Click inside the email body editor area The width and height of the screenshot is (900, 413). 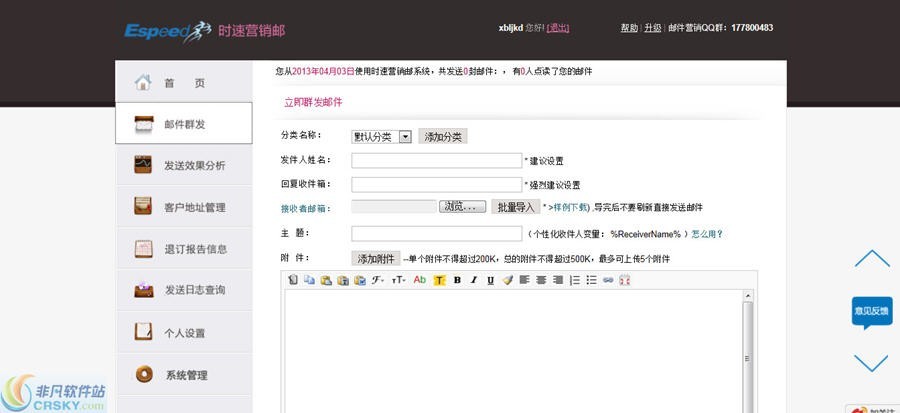point(514,351)
